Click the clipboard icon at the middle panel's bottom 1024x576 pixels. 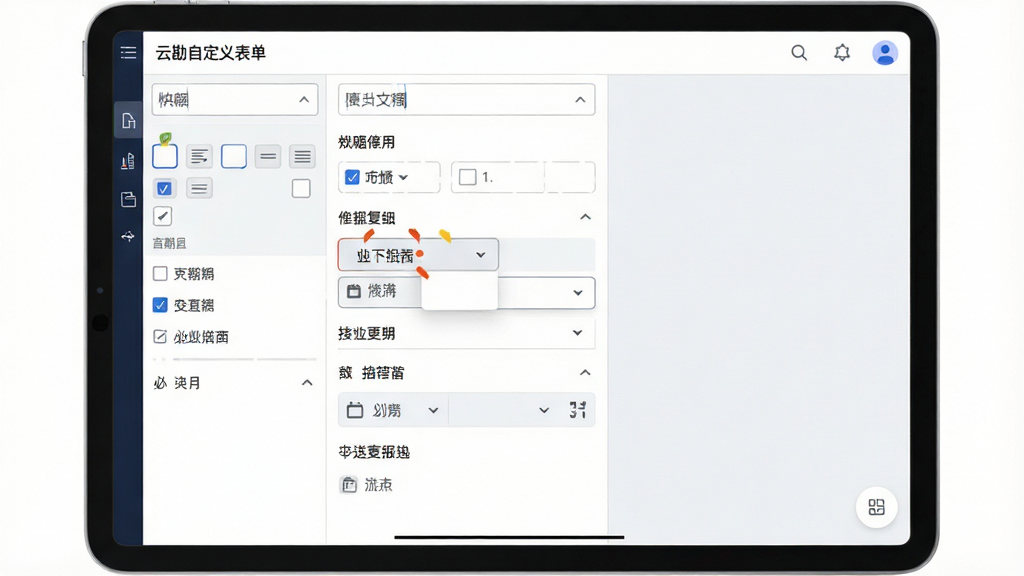tap(349, 485)
